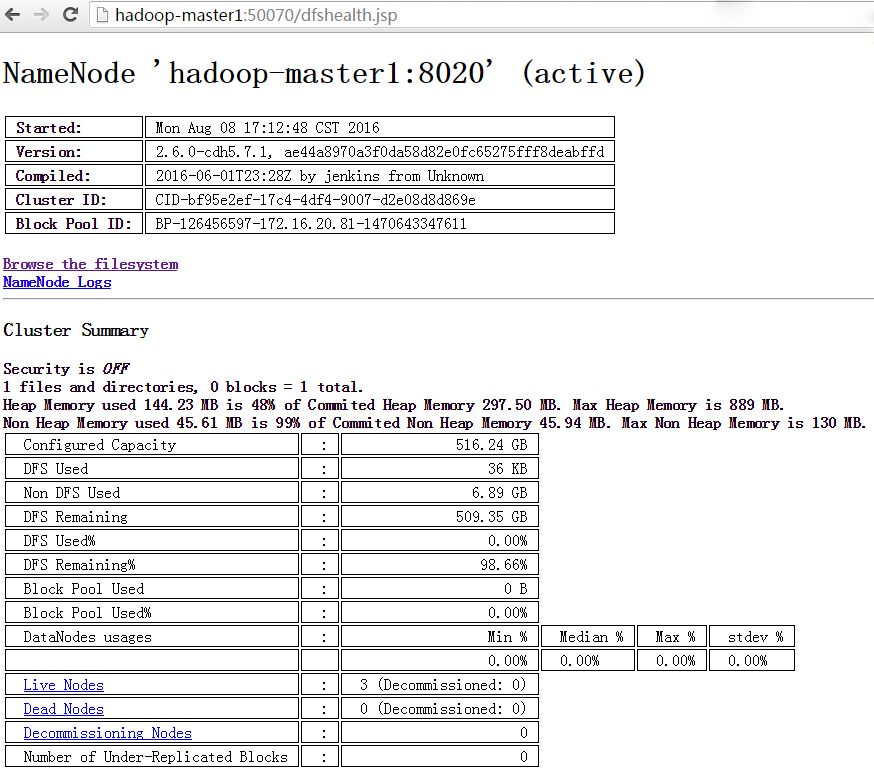874x779 pixels.
Task: Select the Version: label cell
Action: [74, 151]
